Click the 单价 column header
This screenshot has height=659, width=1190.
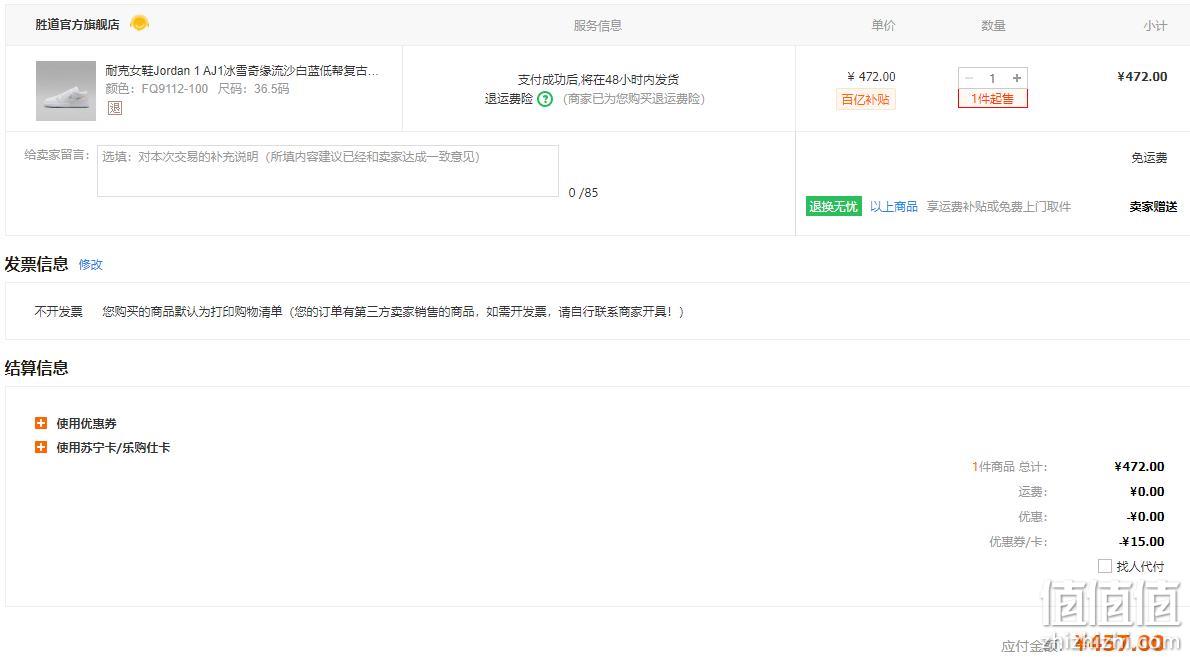click(883, 25)
